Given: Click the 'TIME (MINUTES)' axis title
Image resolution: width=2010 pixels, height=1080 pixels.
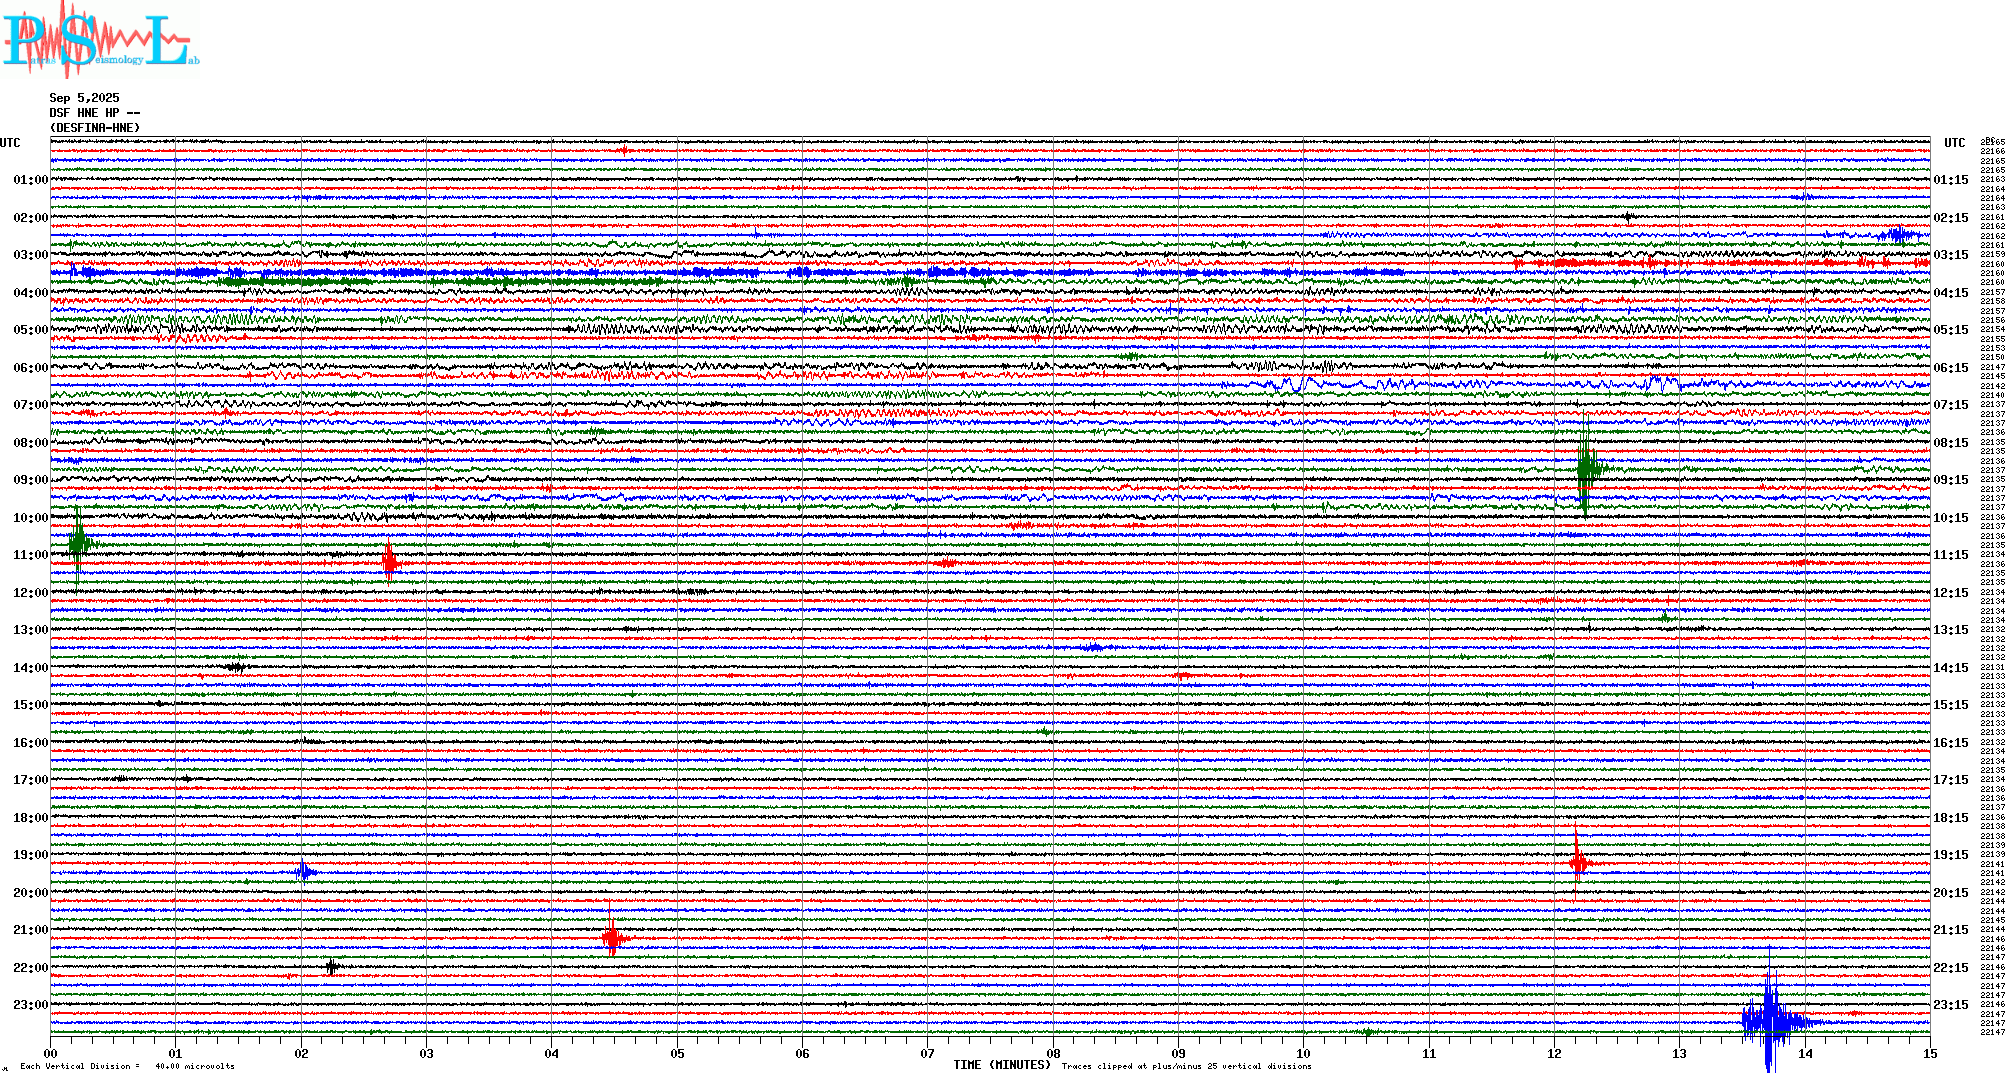Looking at the screenshot, I should pyautogui.click(x=1002, y=1065).
